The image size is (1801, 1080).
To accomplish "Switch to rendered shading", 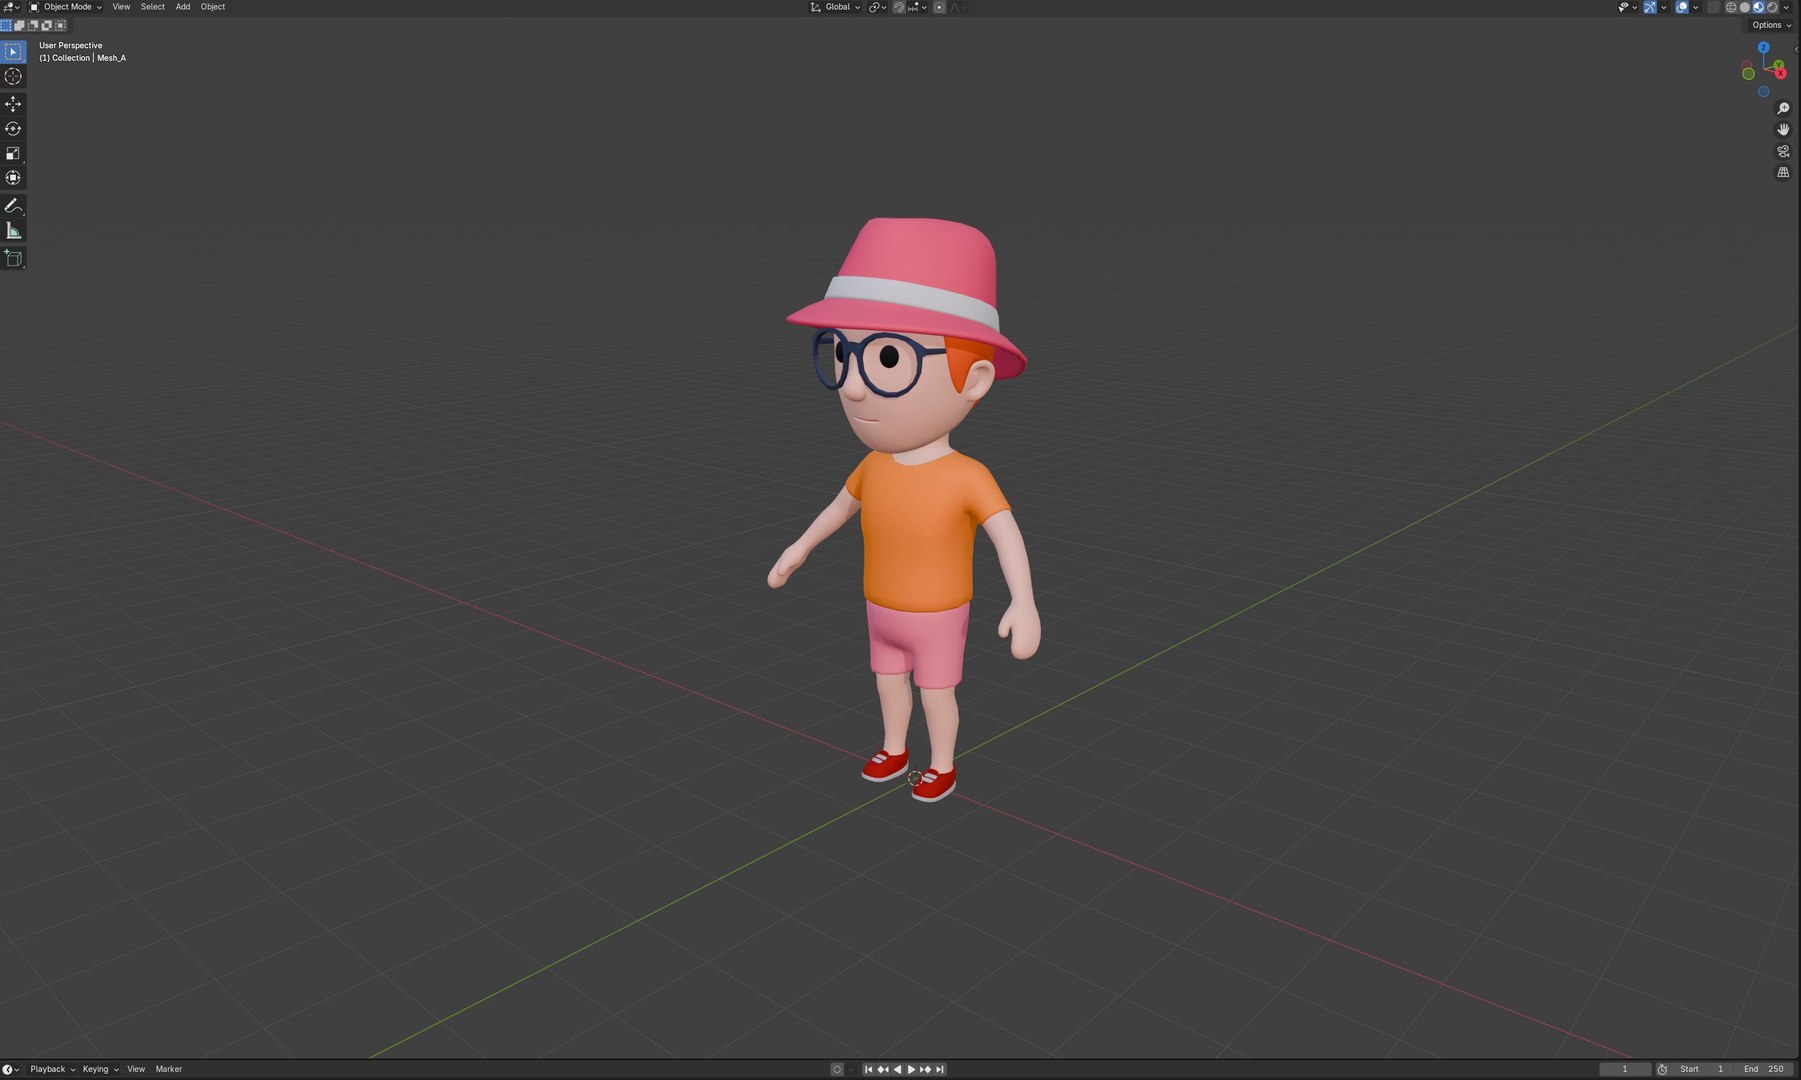I will (1772, 7).
